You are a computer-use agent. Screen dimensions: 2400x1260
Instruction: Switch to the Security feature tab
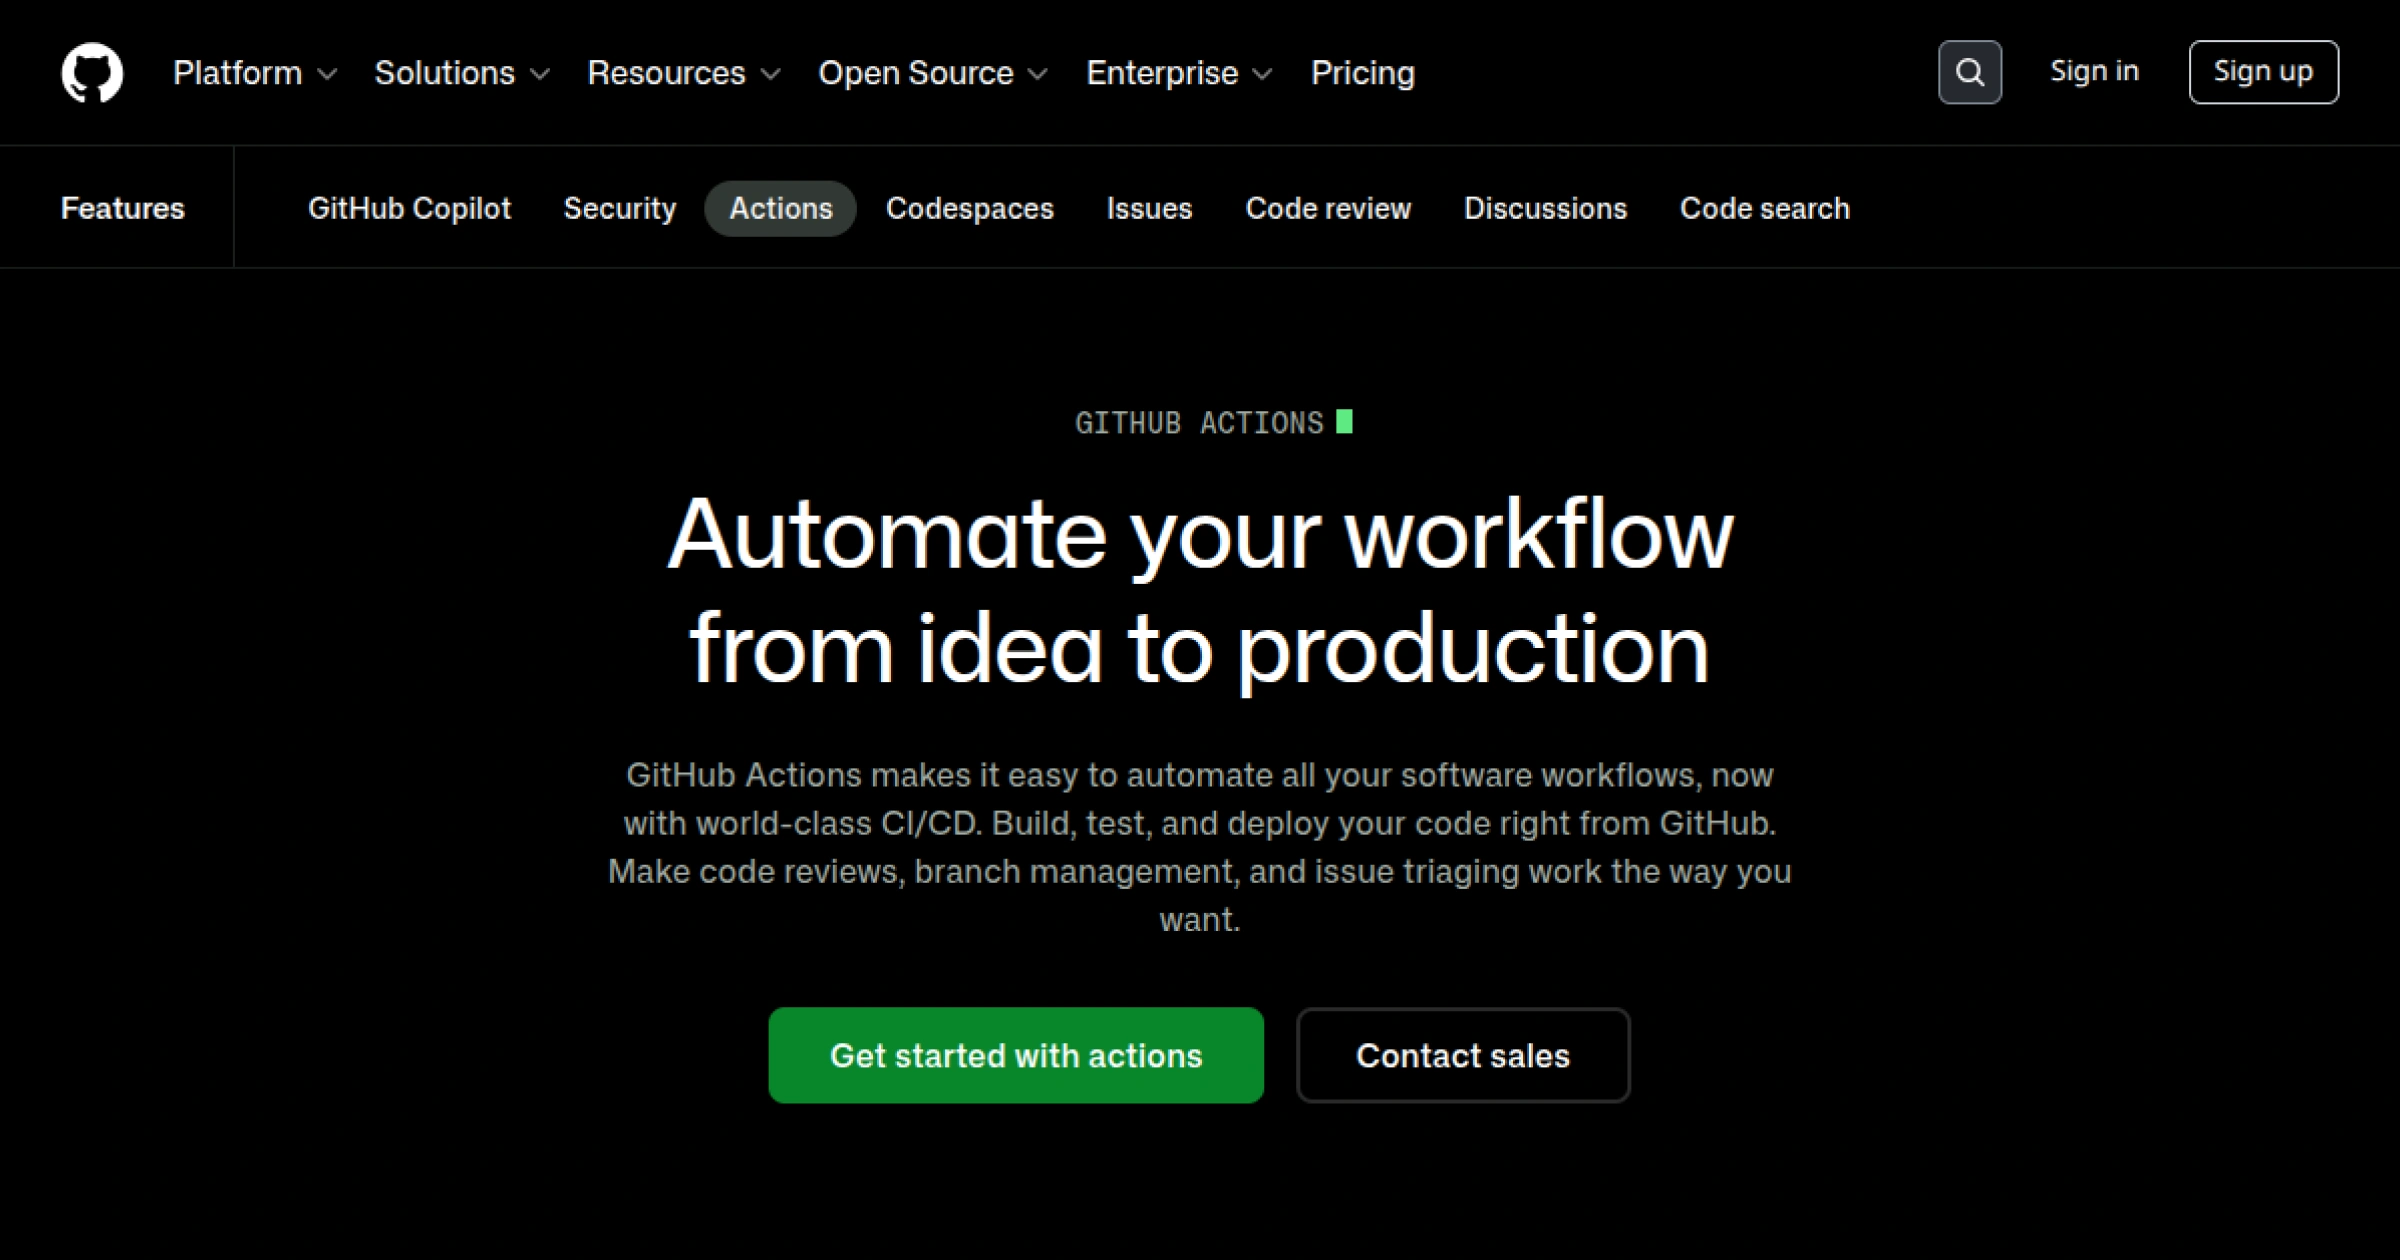620,208
